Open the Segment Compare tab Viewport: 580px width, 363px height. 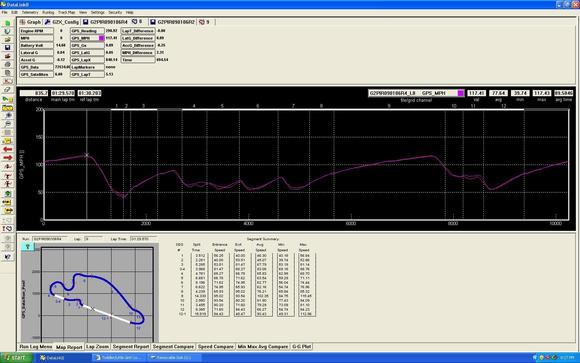[x=173, y=347]
